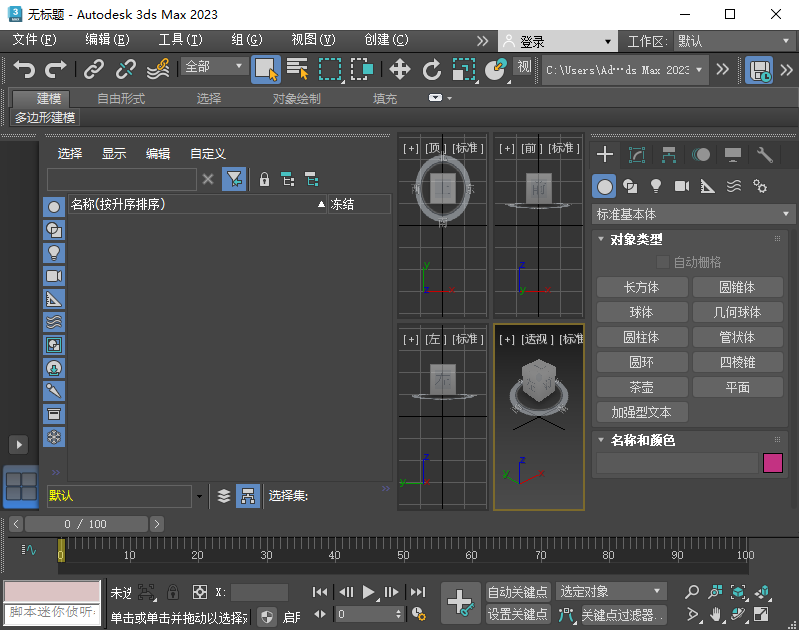
Task: Click the Undo arrow in the main toolbar
Action: 24,69
